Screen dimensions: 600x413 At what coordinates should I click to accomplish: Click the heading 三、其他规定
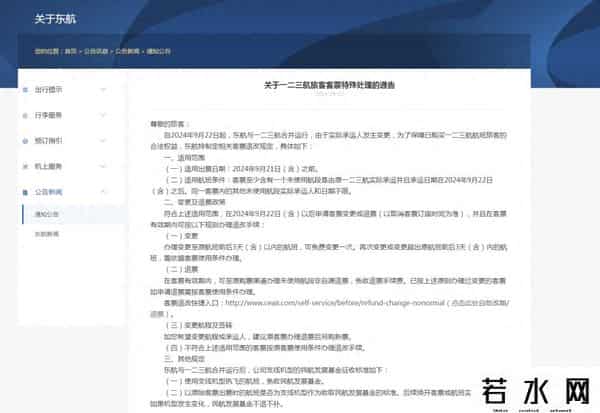[x=184, y=359]
